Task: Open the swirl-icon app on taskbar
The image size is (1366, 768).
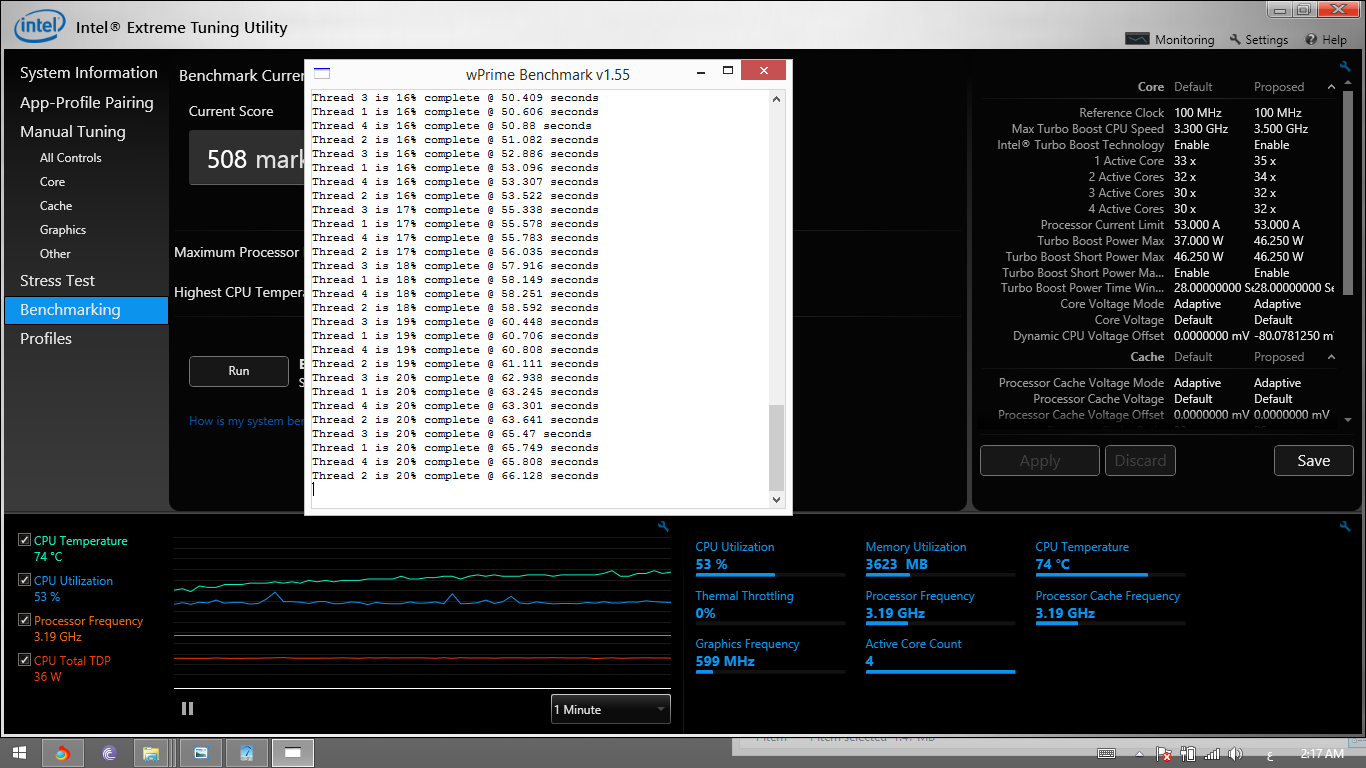Action: [x=109, y=753]
